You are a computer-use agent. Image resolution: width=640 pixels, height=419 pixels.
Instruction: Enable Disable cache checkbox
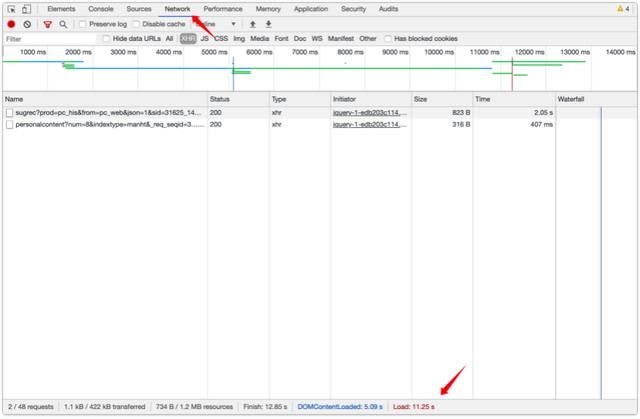[x=136, y=24]
